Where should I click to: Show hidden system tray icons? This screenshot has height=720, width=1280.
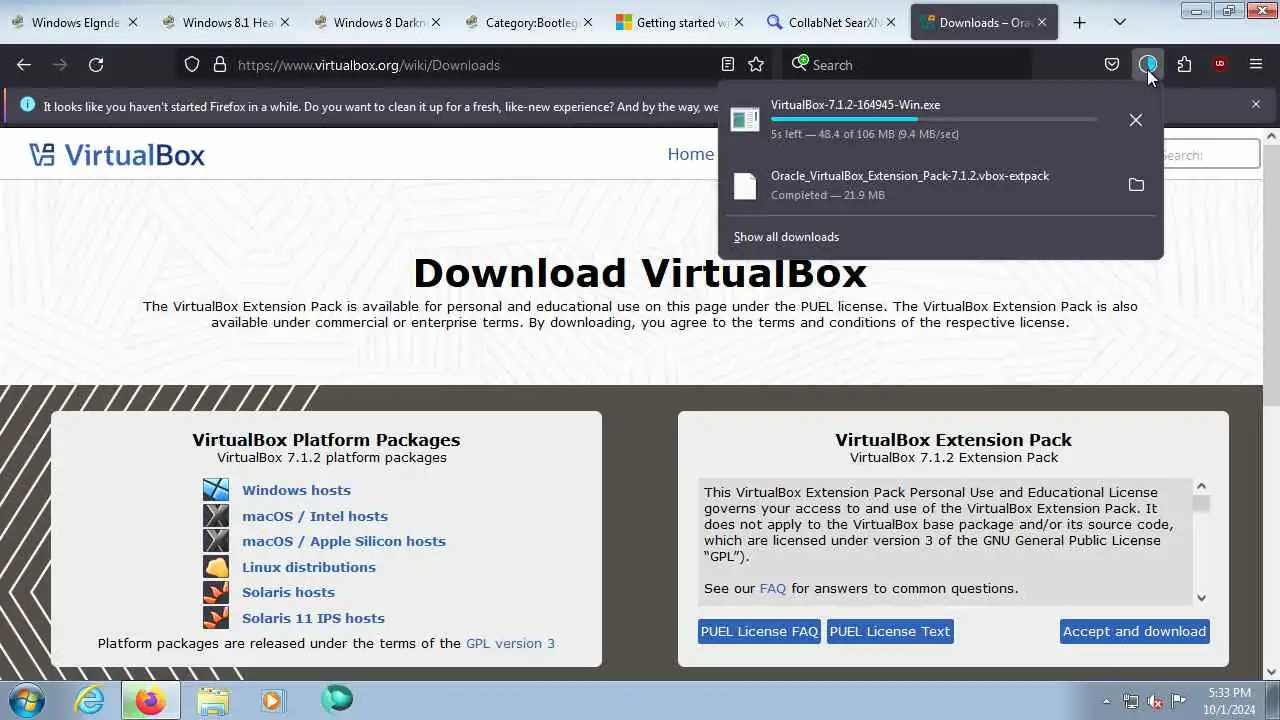(1106, 701)
